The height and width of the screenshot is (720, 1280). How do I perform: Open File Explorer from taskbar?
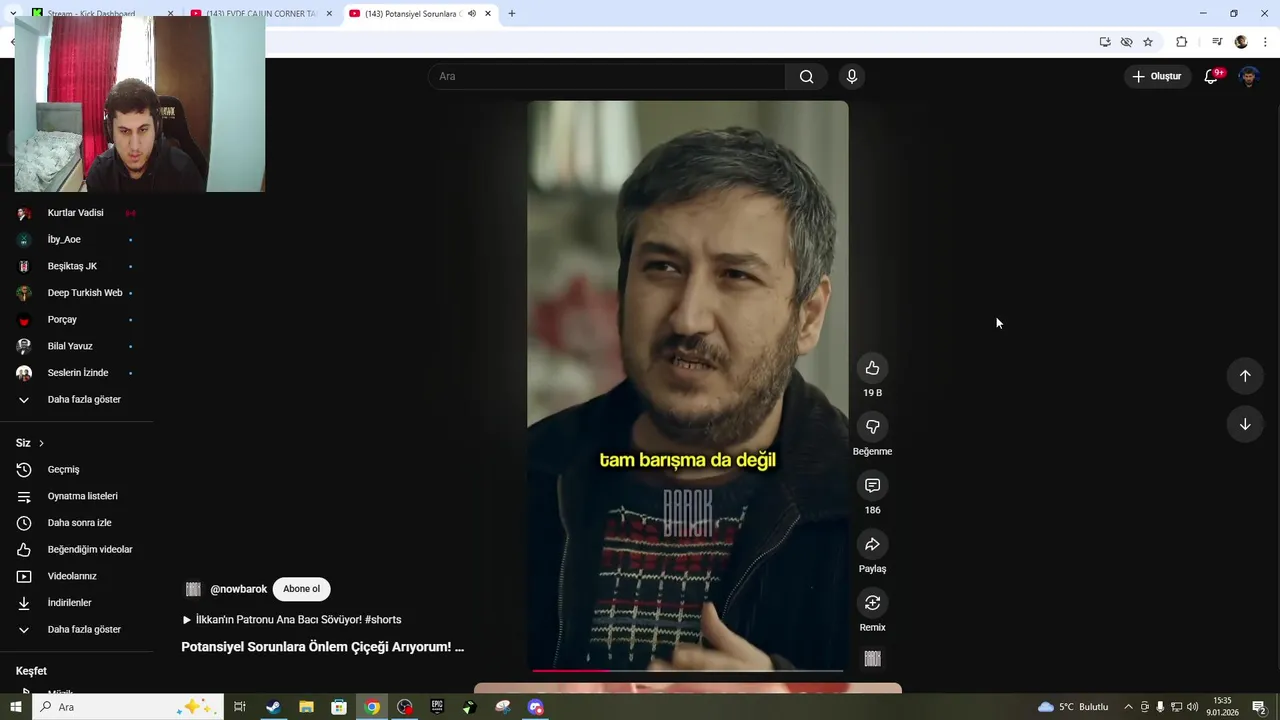306,707
